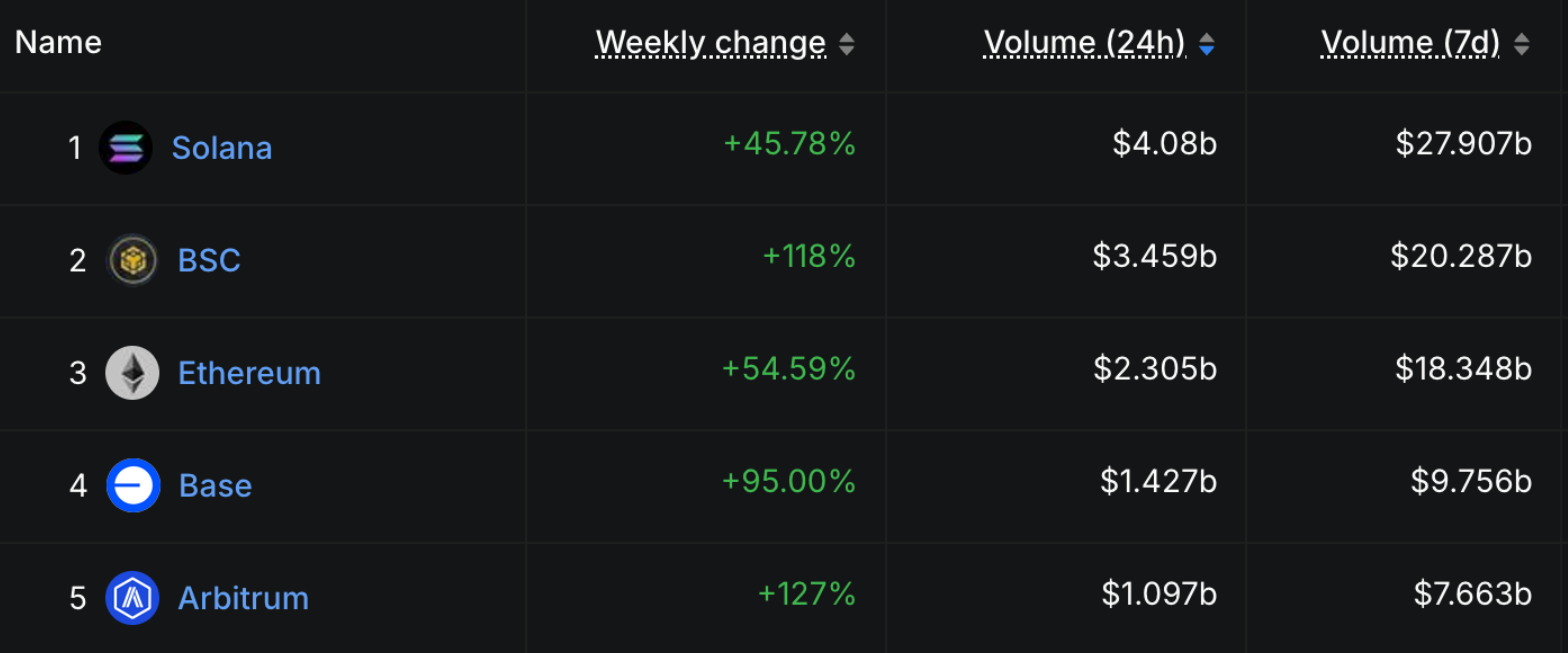Sort table by Volume (7d) header

pos(1411,43)
